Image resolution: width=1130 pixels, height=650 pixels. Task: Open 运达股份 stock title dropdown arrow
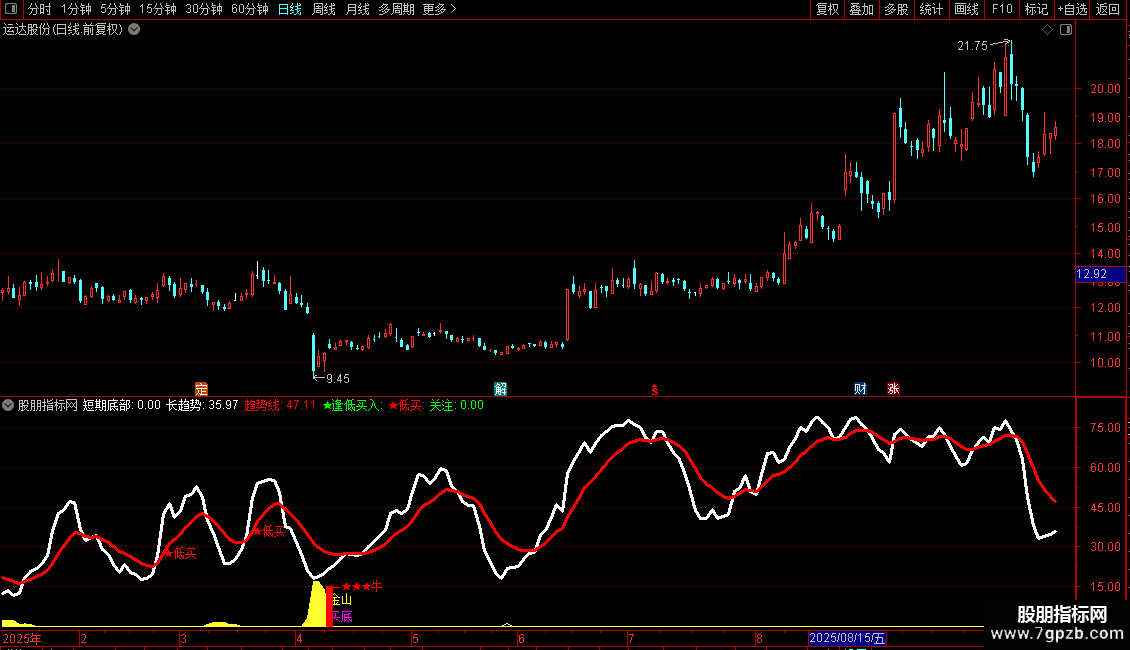coord(134,30)
